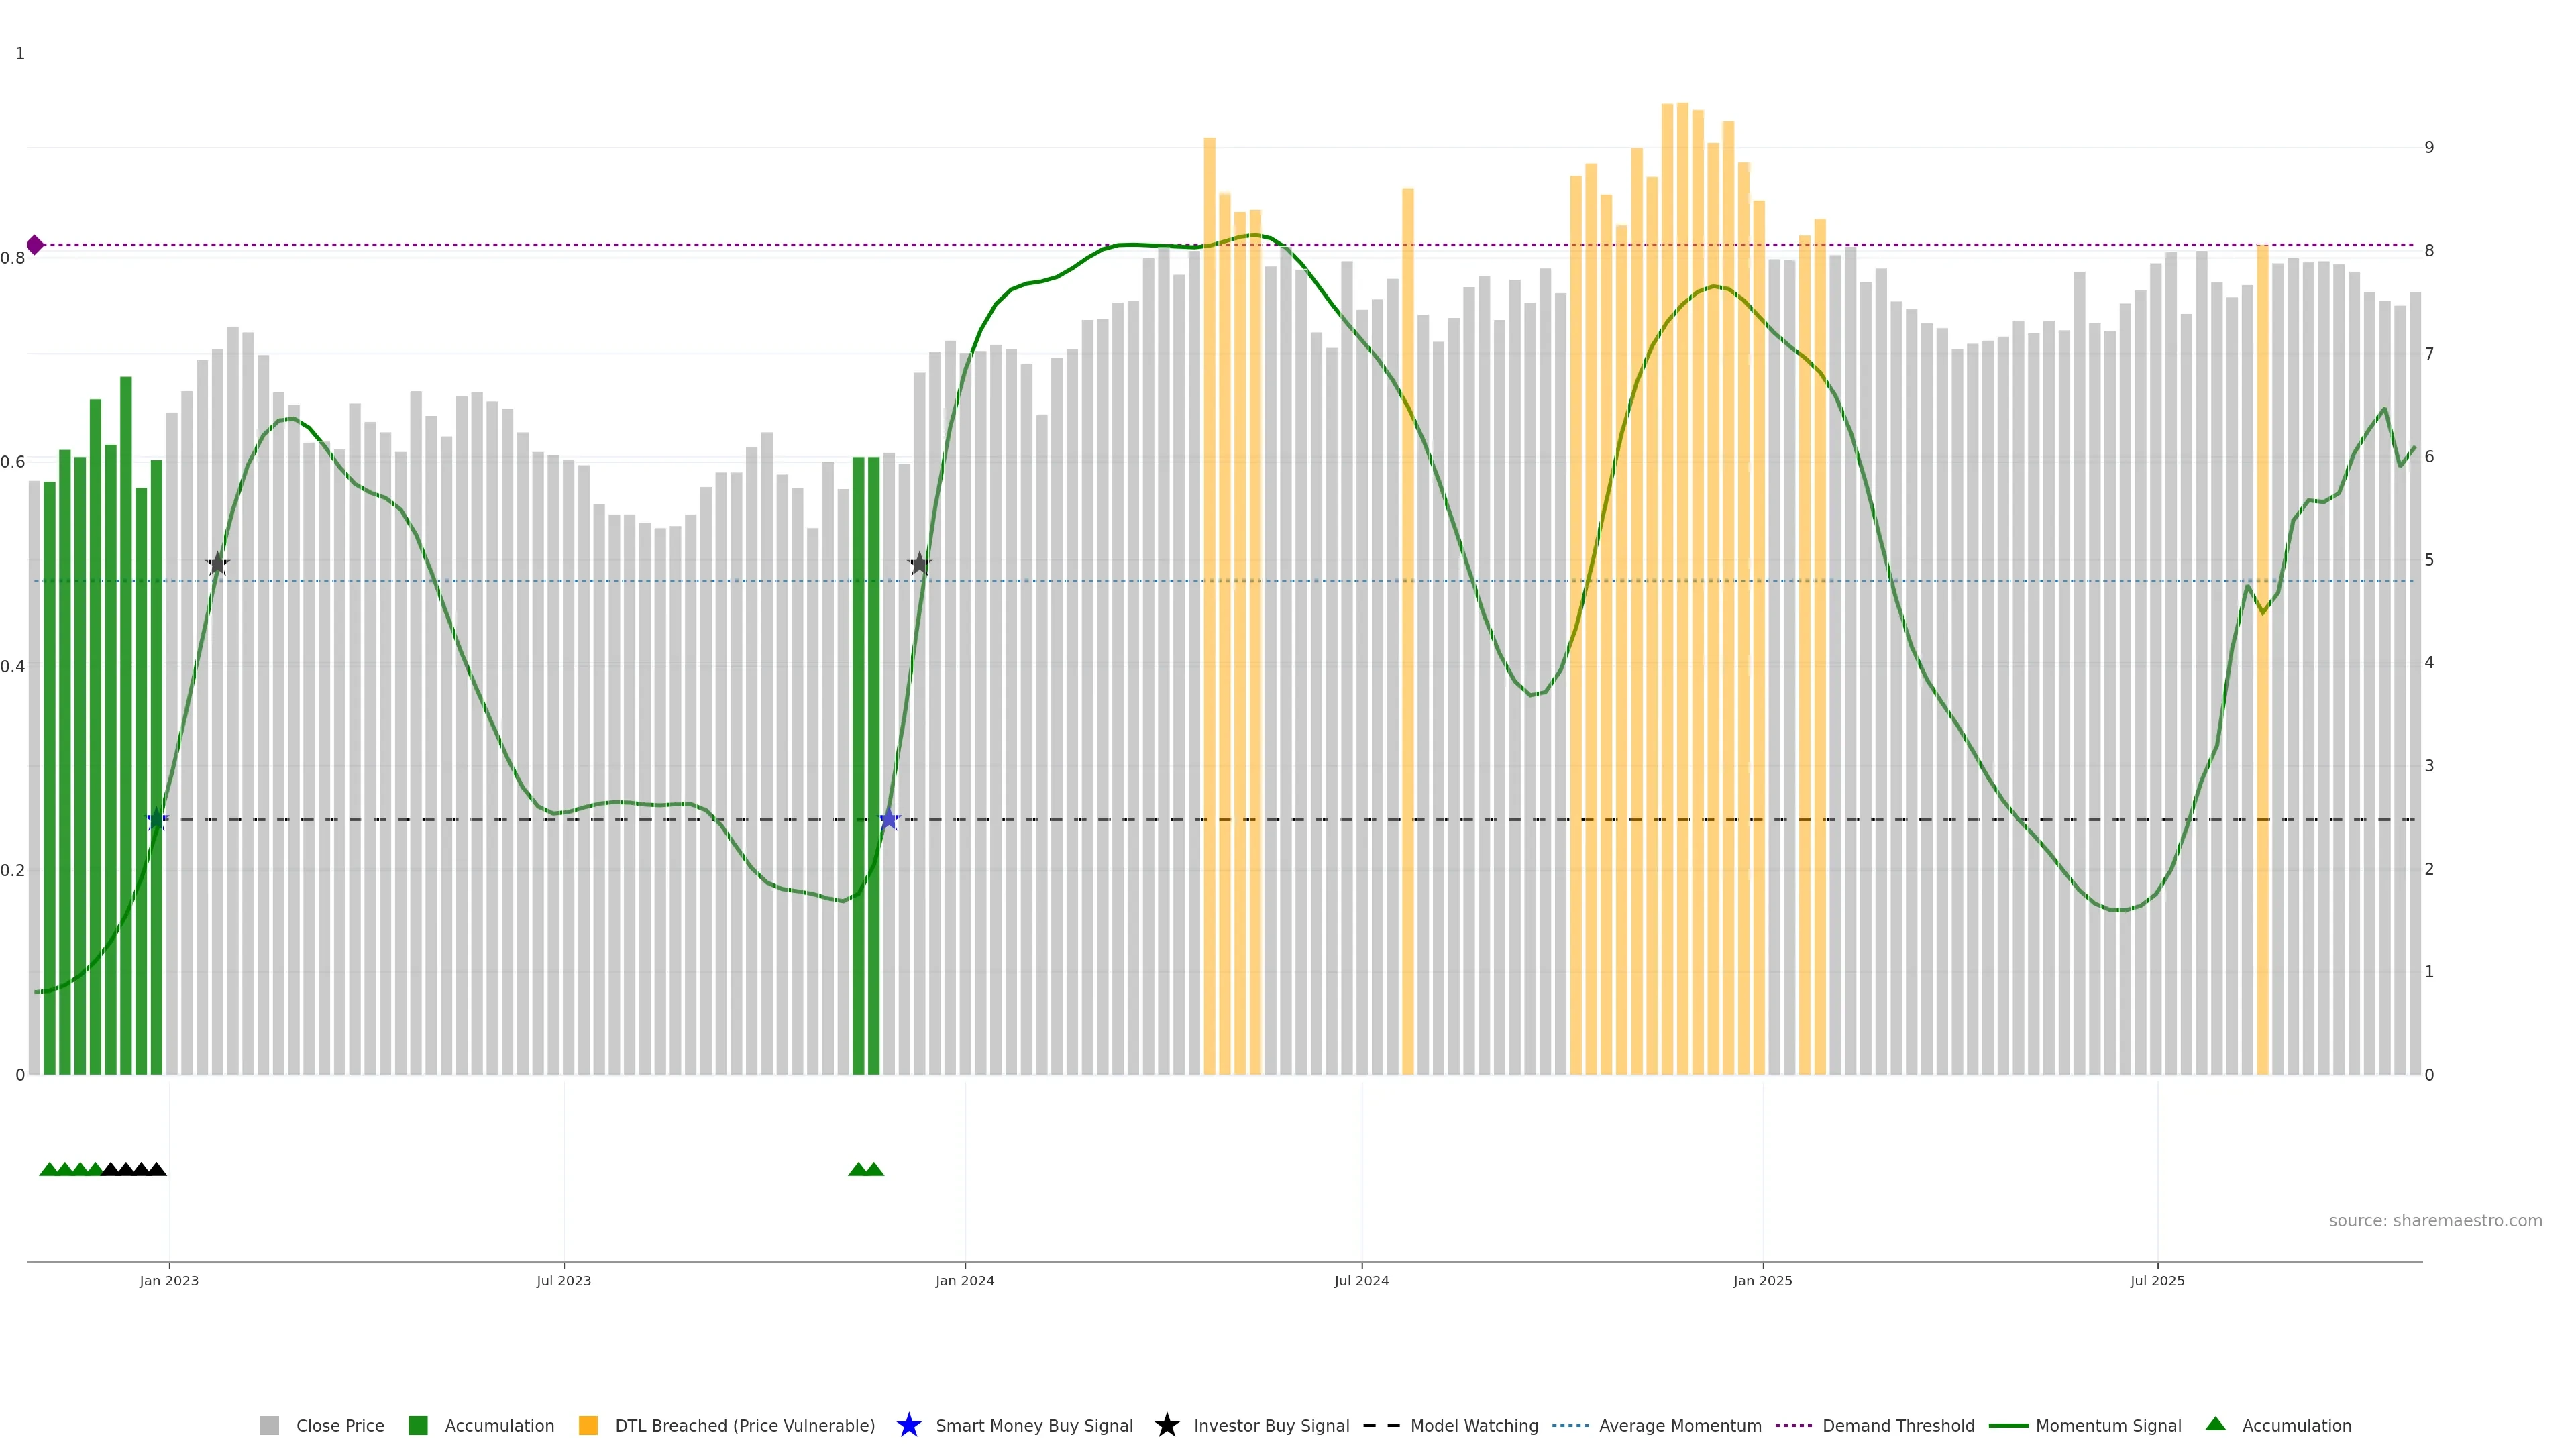Click the black star marker near Jan 2024
Viewport: 2576px width, 1449px height.
point(919,564)
